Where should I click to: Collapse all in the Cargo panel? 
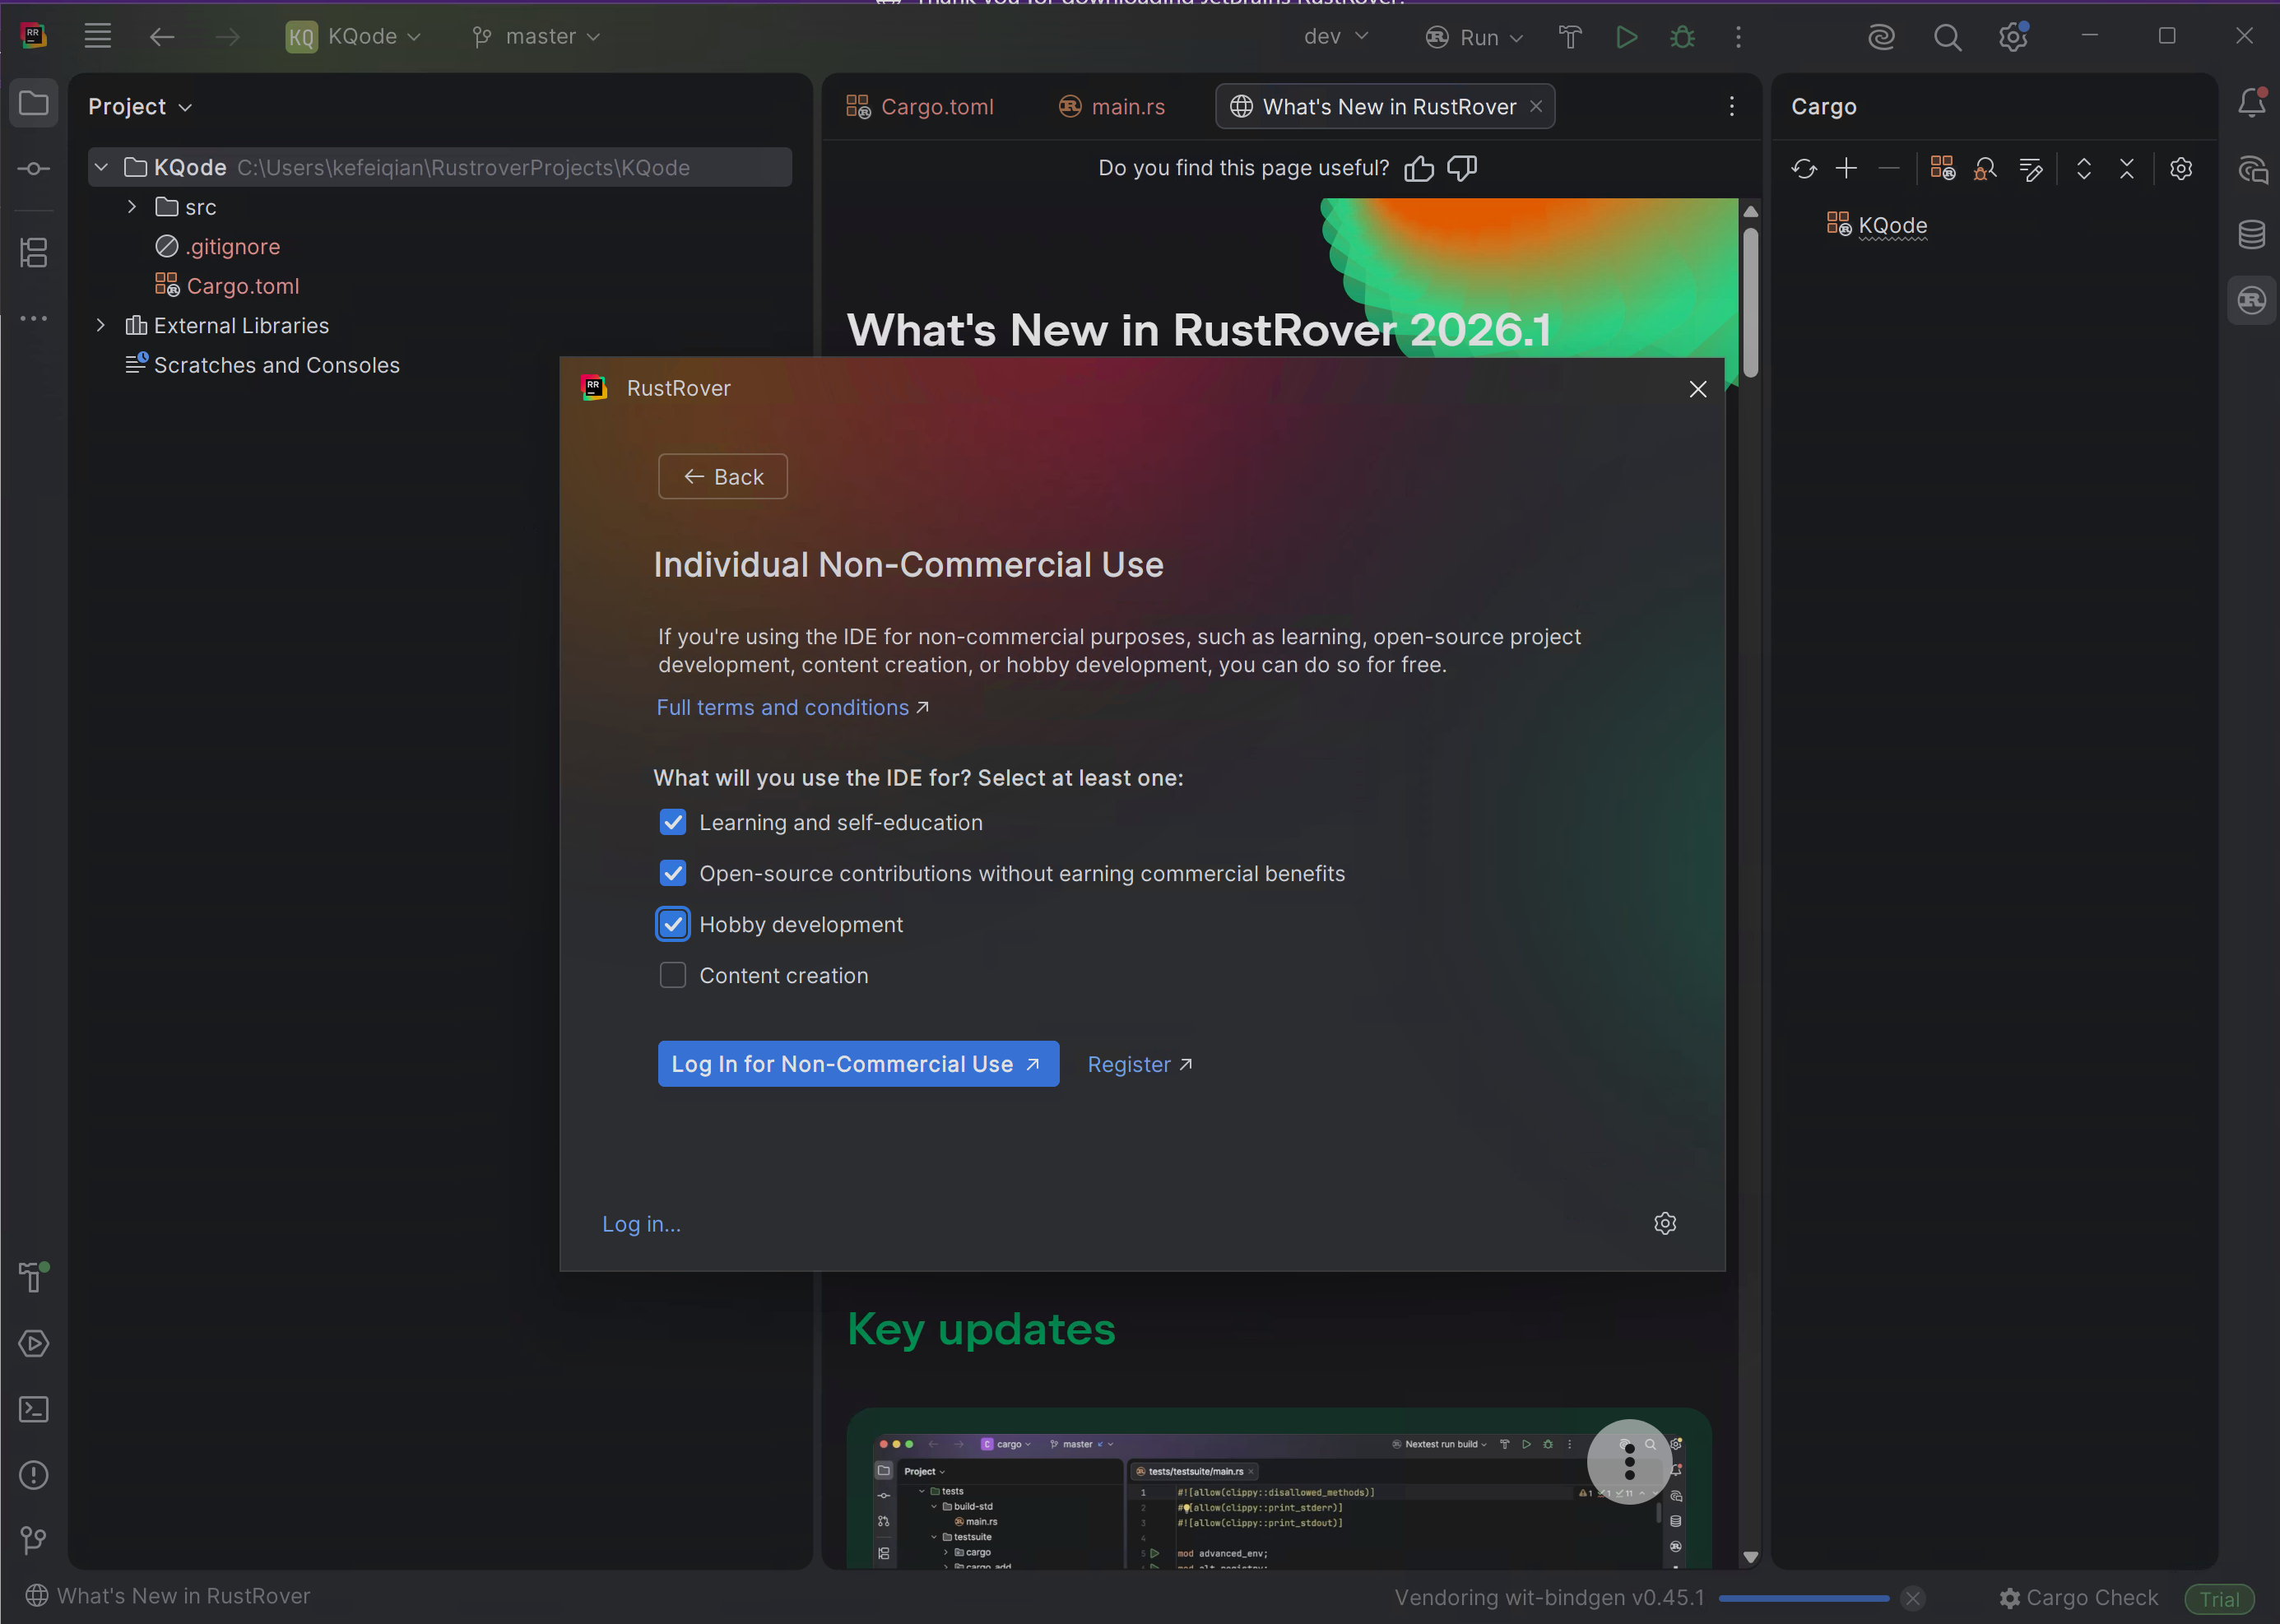(x=2127, y=169)
